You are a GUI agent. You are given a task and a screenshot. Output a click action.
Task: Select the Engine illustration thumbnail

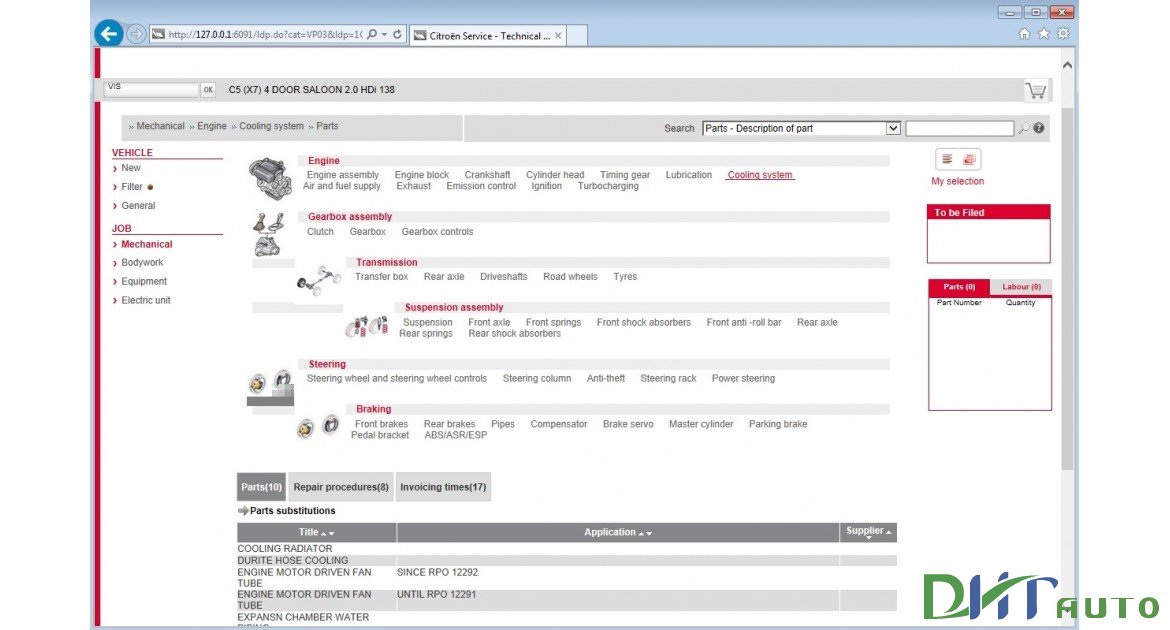pyautogui.click(x=270, y=178)
